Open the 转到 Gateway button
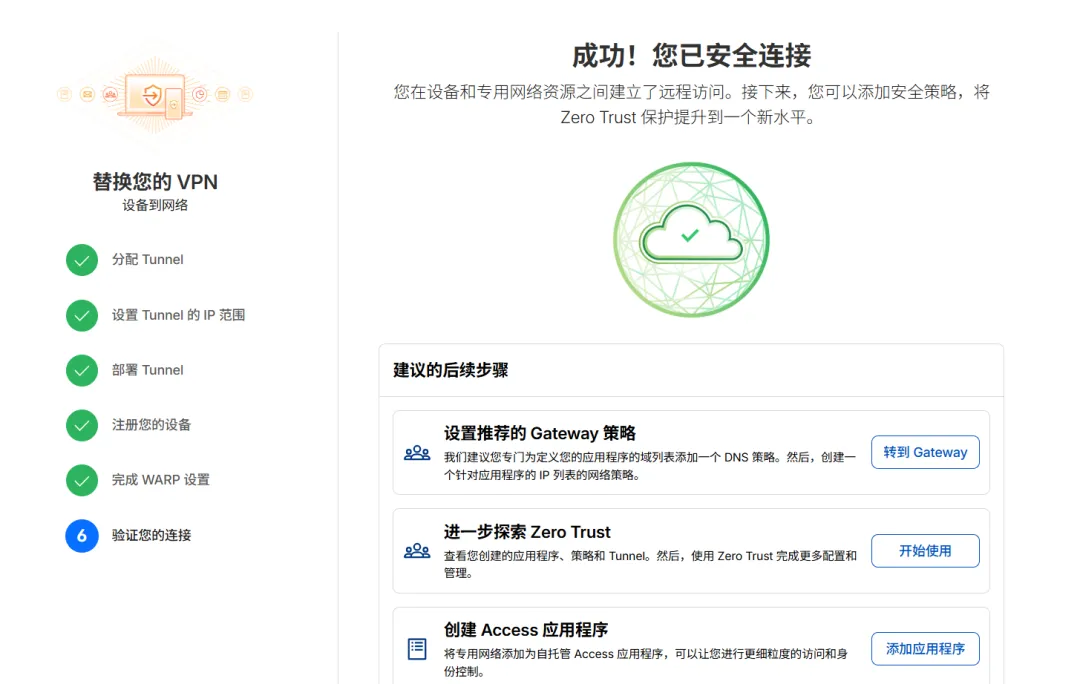This screenshot has height=684, width=1080. (x=925, y=452)
